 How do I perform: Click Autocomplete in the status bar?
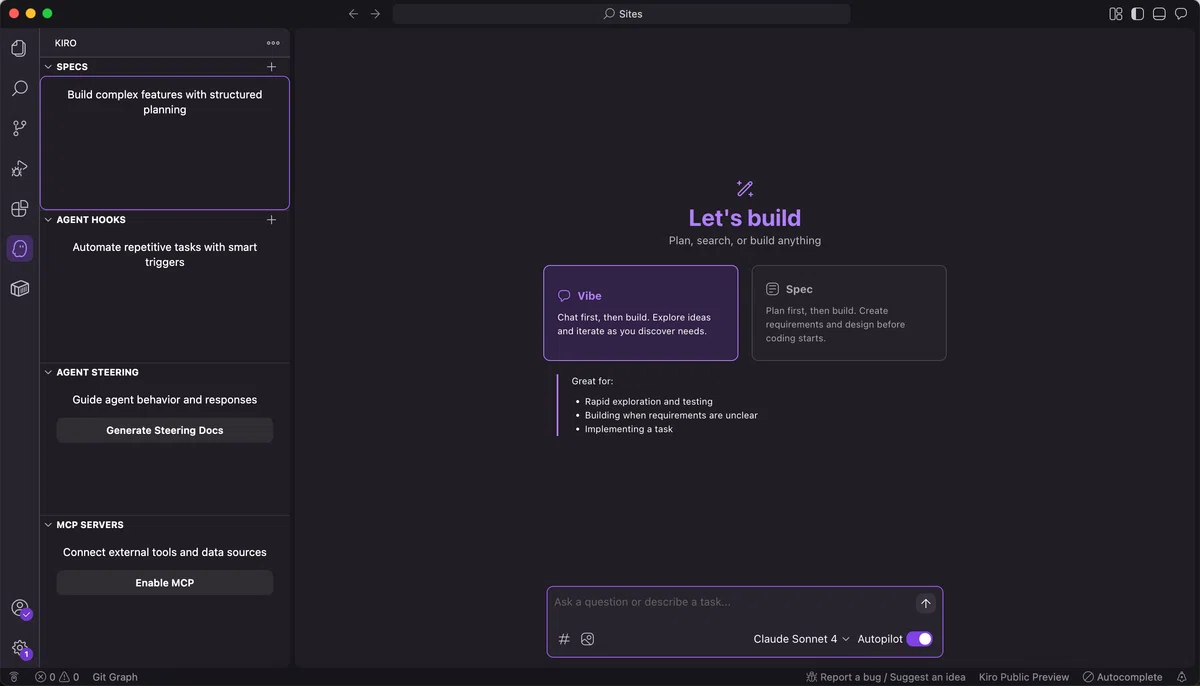(1122, 677)
